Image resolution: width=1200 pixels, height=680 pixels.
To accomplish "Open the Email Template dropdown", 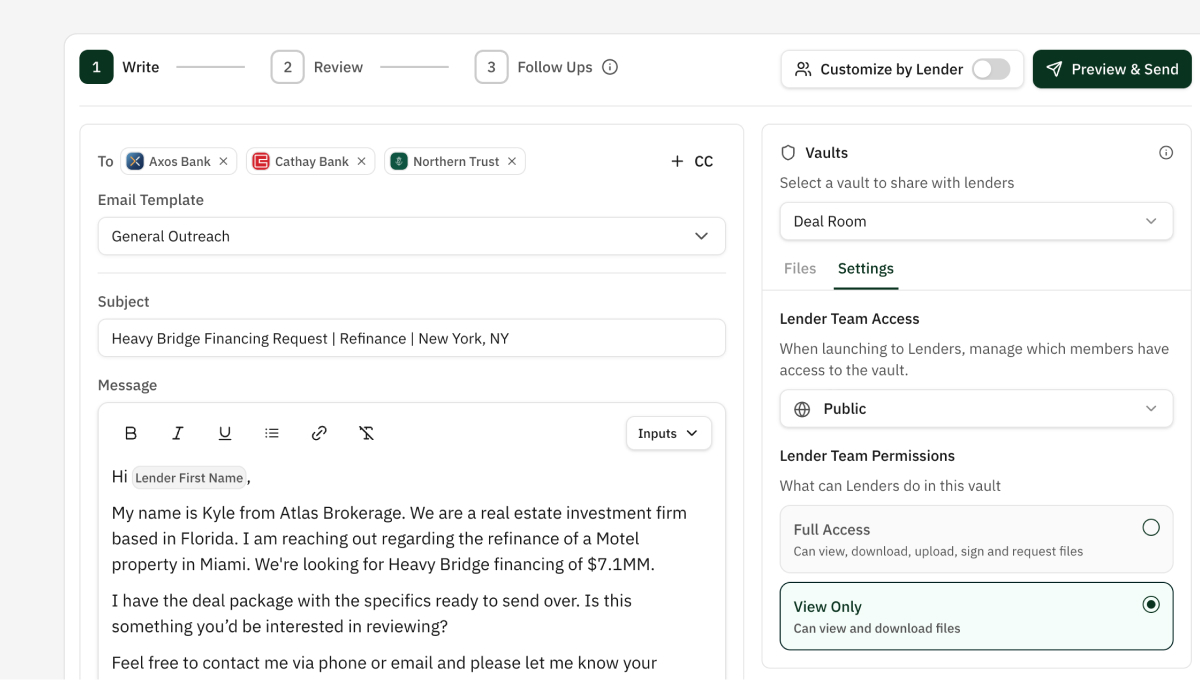I will (411, 236).
